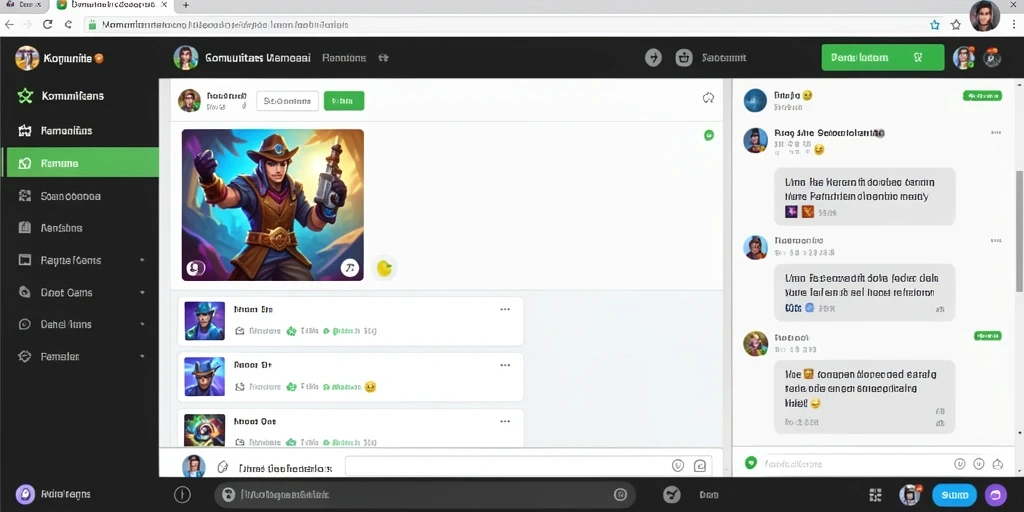The image size is (1024, 512).
Task: Click the square icon at comment input's end
Action: 699,466
